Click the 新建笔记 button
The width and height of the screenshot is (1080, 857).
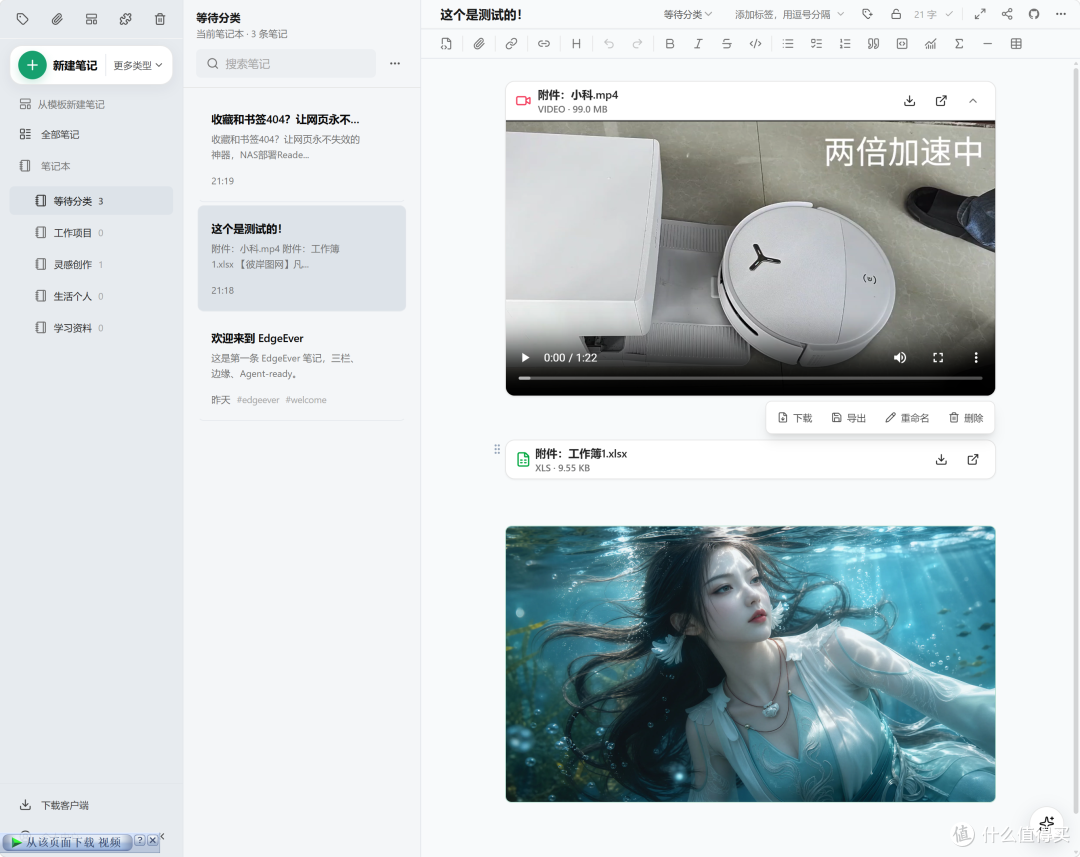(x=59, y=65)
